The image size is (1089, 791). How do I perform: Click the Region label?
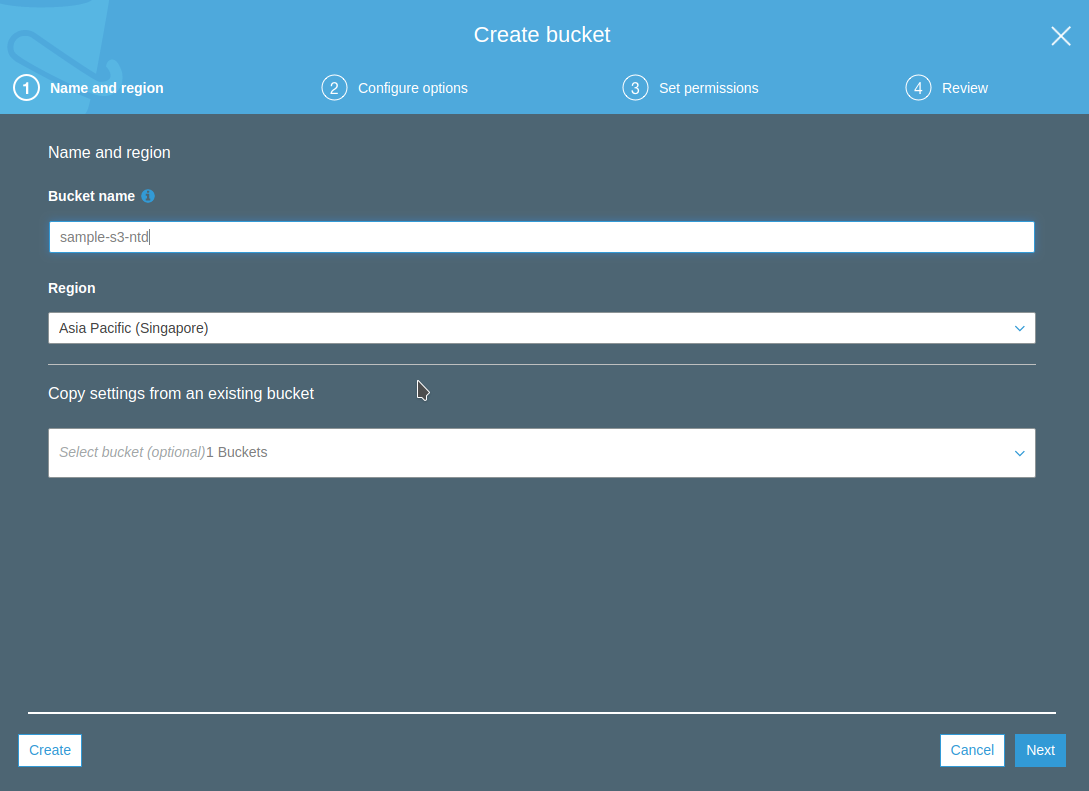click(x=72, y=288)
